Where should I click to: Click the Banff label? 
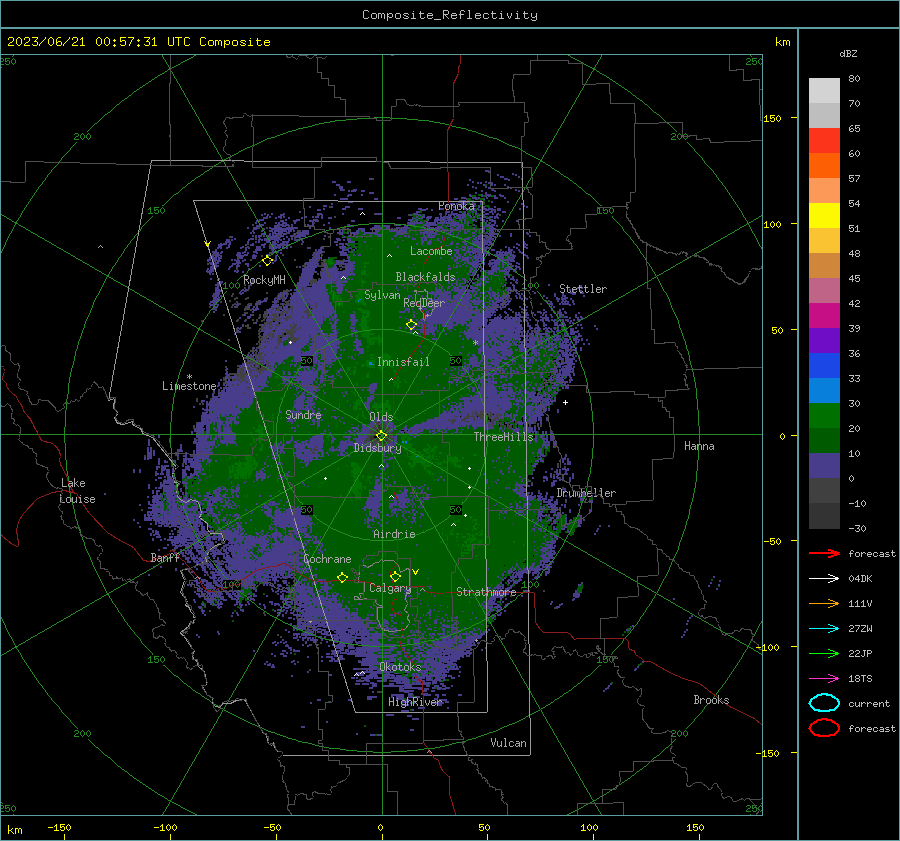coord(165,558)
